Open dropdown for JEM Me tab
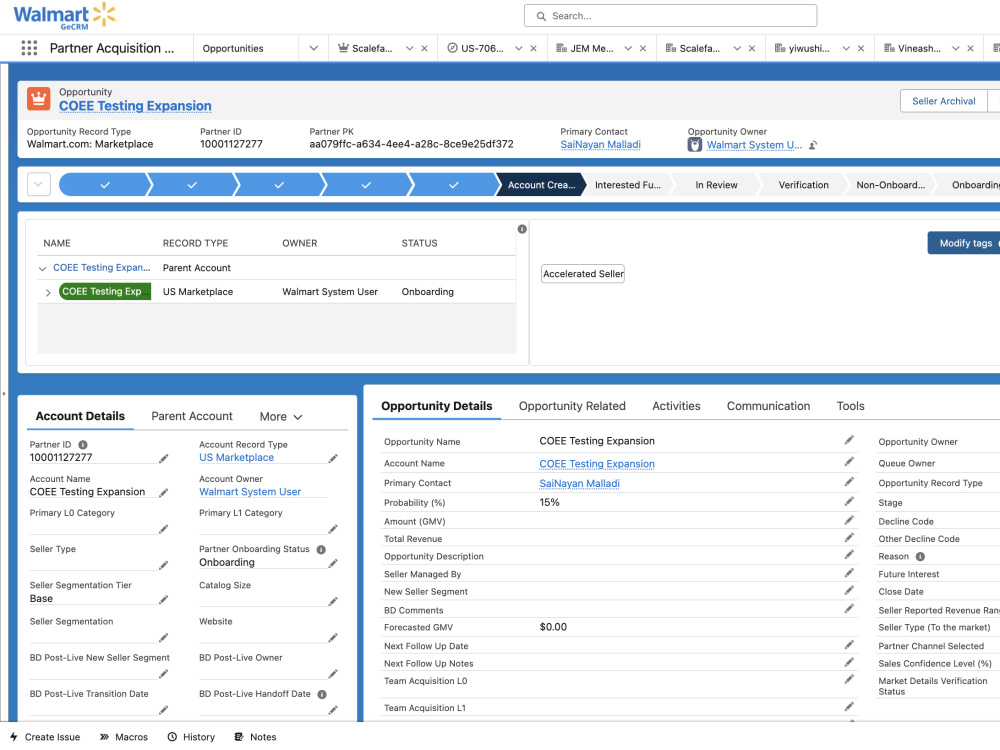 click(x=628, y=48)
